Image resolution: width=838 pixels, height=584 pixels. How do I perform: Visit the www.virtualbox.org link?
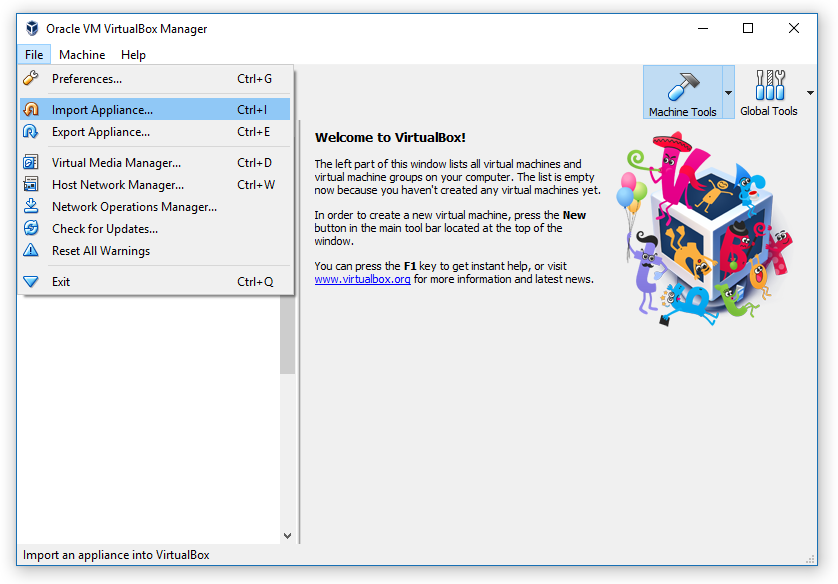pos(362,280)
